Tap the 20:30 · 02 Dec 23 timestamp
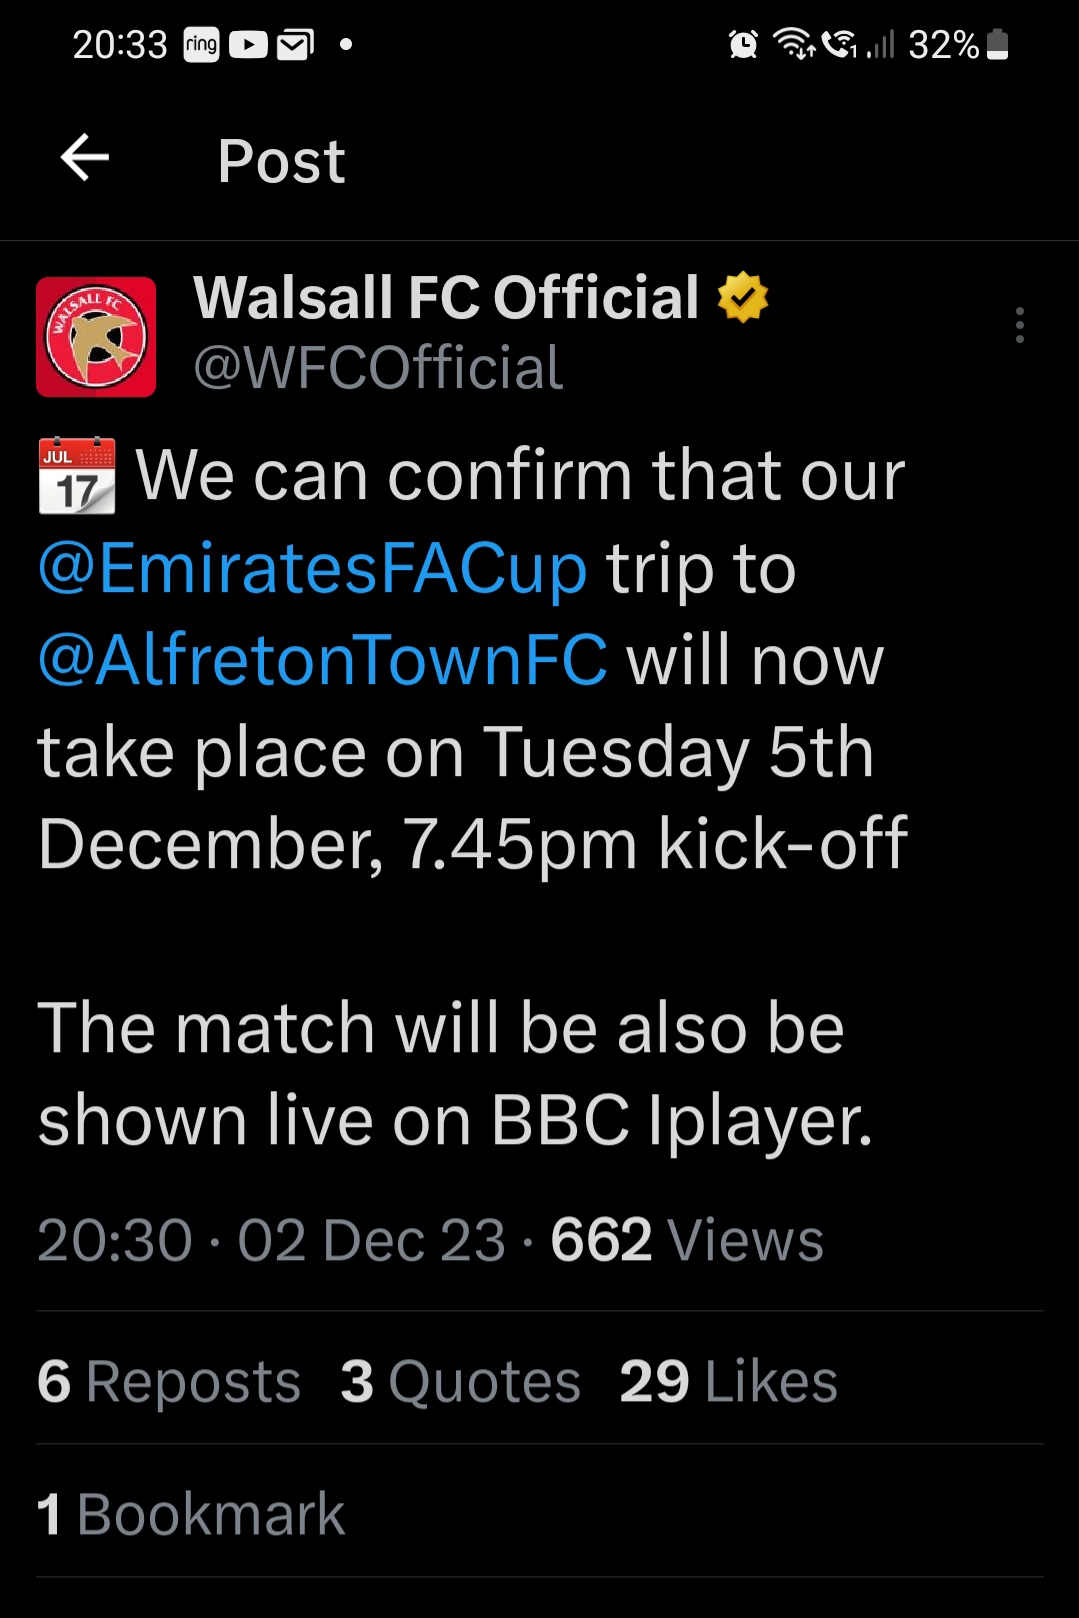The image size is (1079, 1618). [271, 1240]
